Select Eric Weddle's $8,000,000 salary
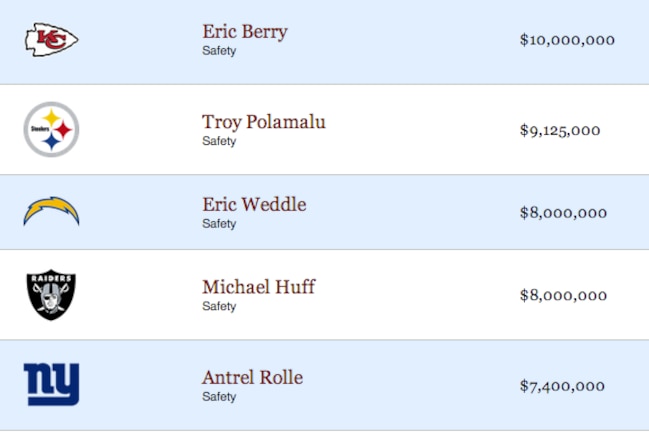 click(x=563, y=213)
